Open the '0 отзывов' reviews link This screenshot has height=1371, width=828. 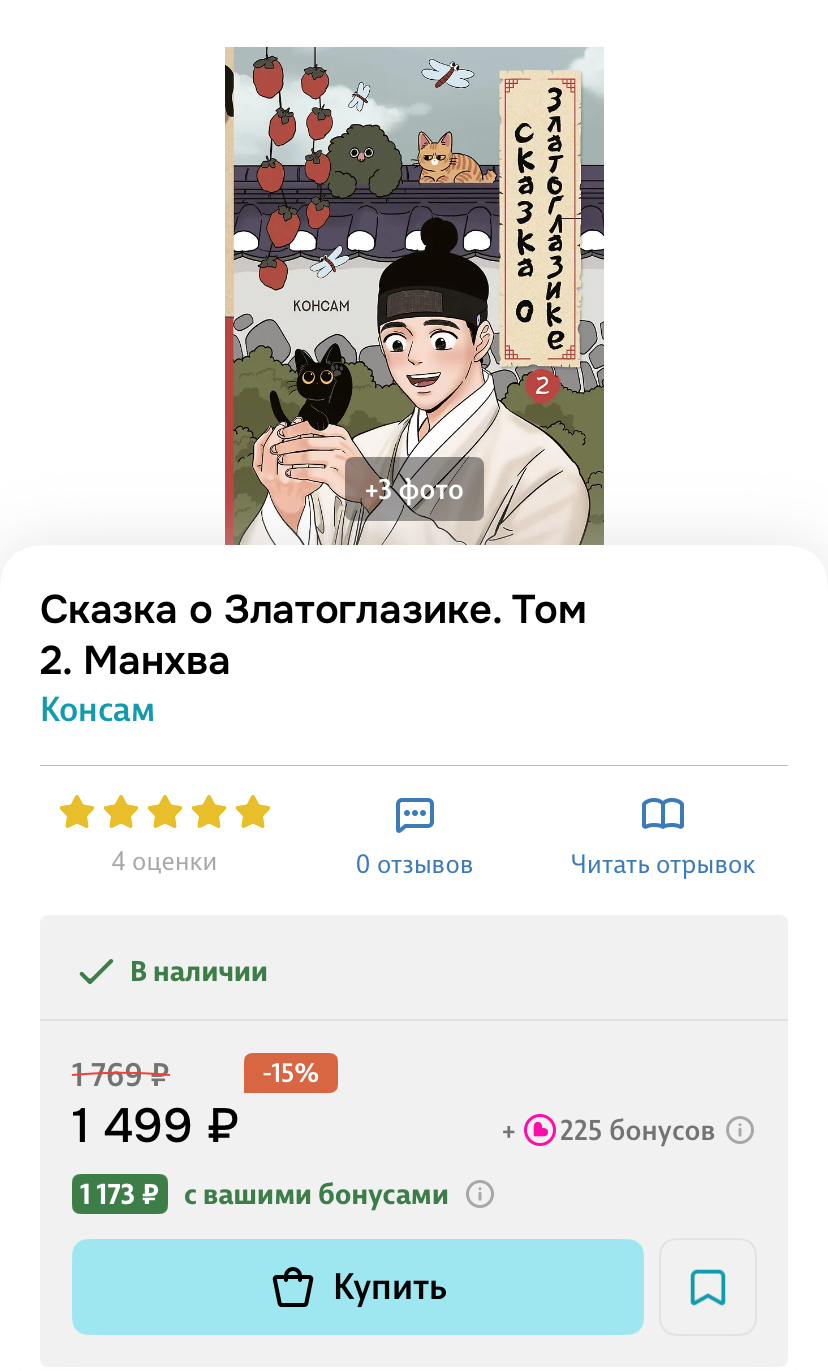(415, 865)
